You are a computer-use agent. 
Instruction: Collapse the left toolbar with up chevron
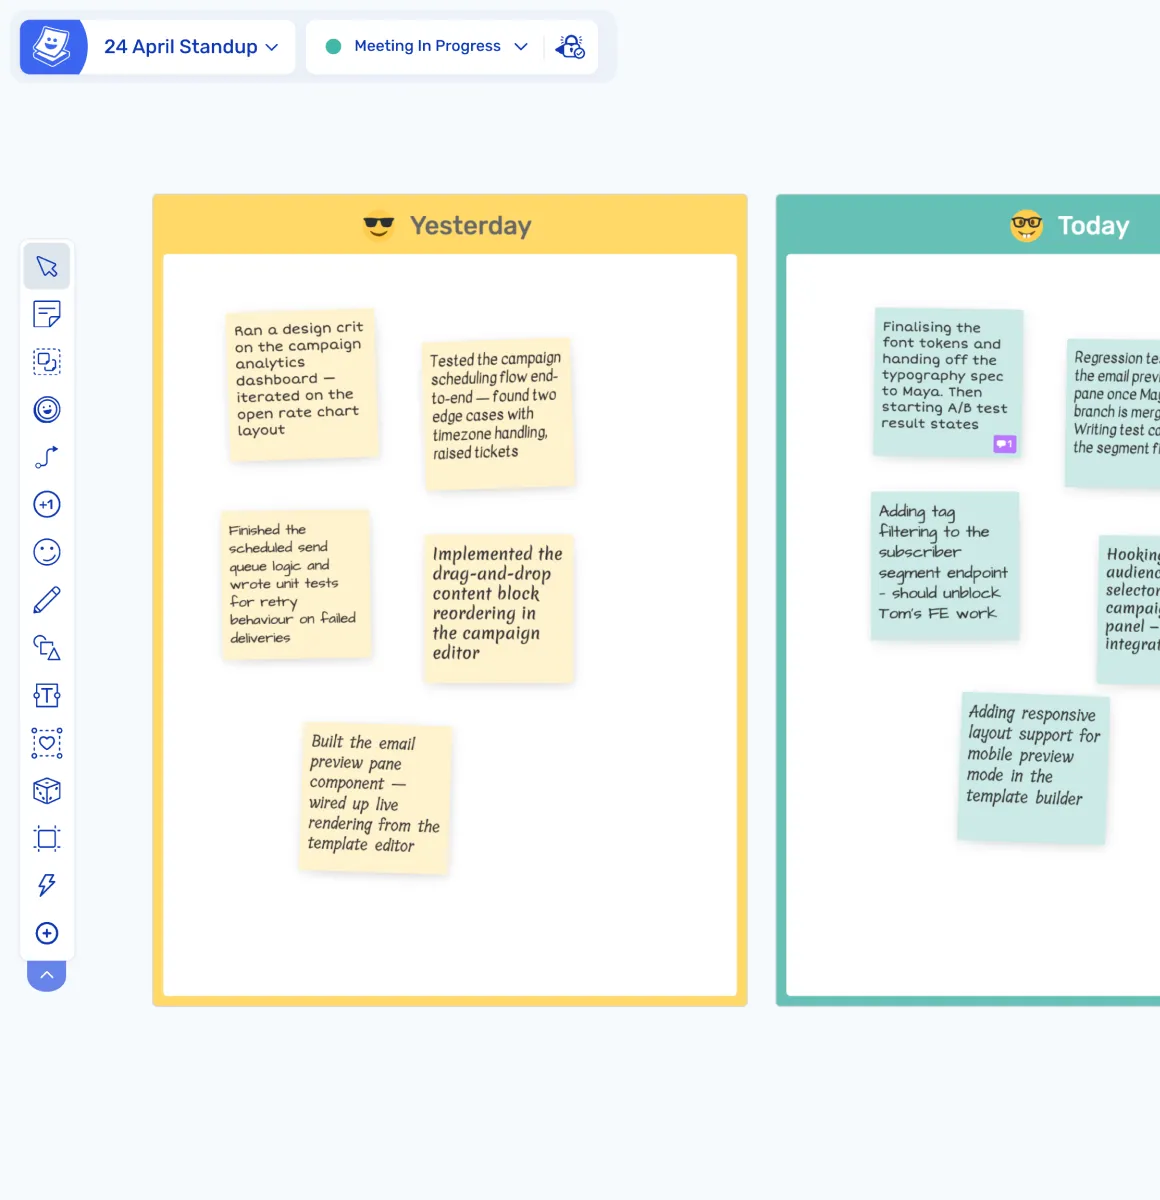point(47,975)
